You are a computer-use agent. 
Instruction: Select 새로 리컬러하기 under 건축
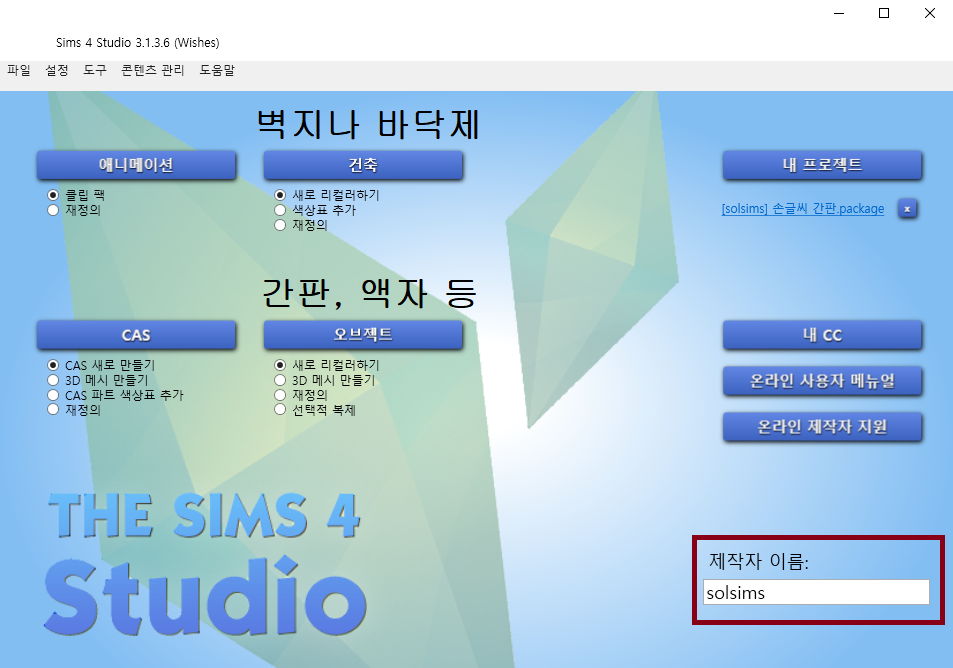[x=327, y=195]
